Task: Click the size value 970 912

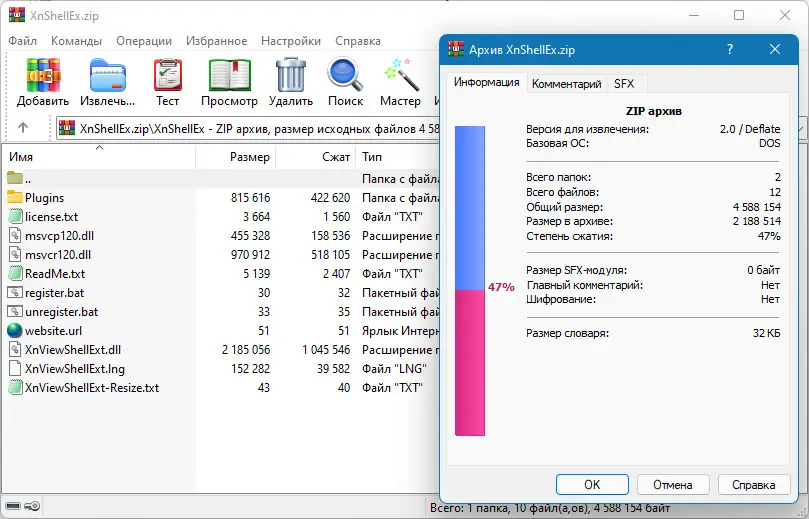Action: pos(250,255)
